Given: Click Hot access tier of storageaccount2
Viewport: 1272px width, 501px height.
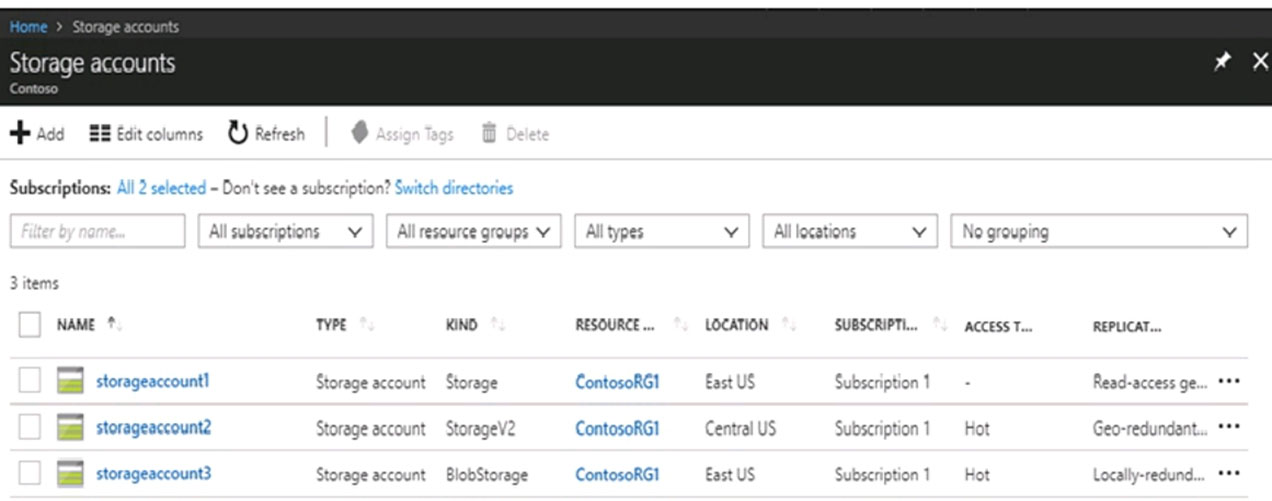Looking at the screenshot, I should coord(977,429).
